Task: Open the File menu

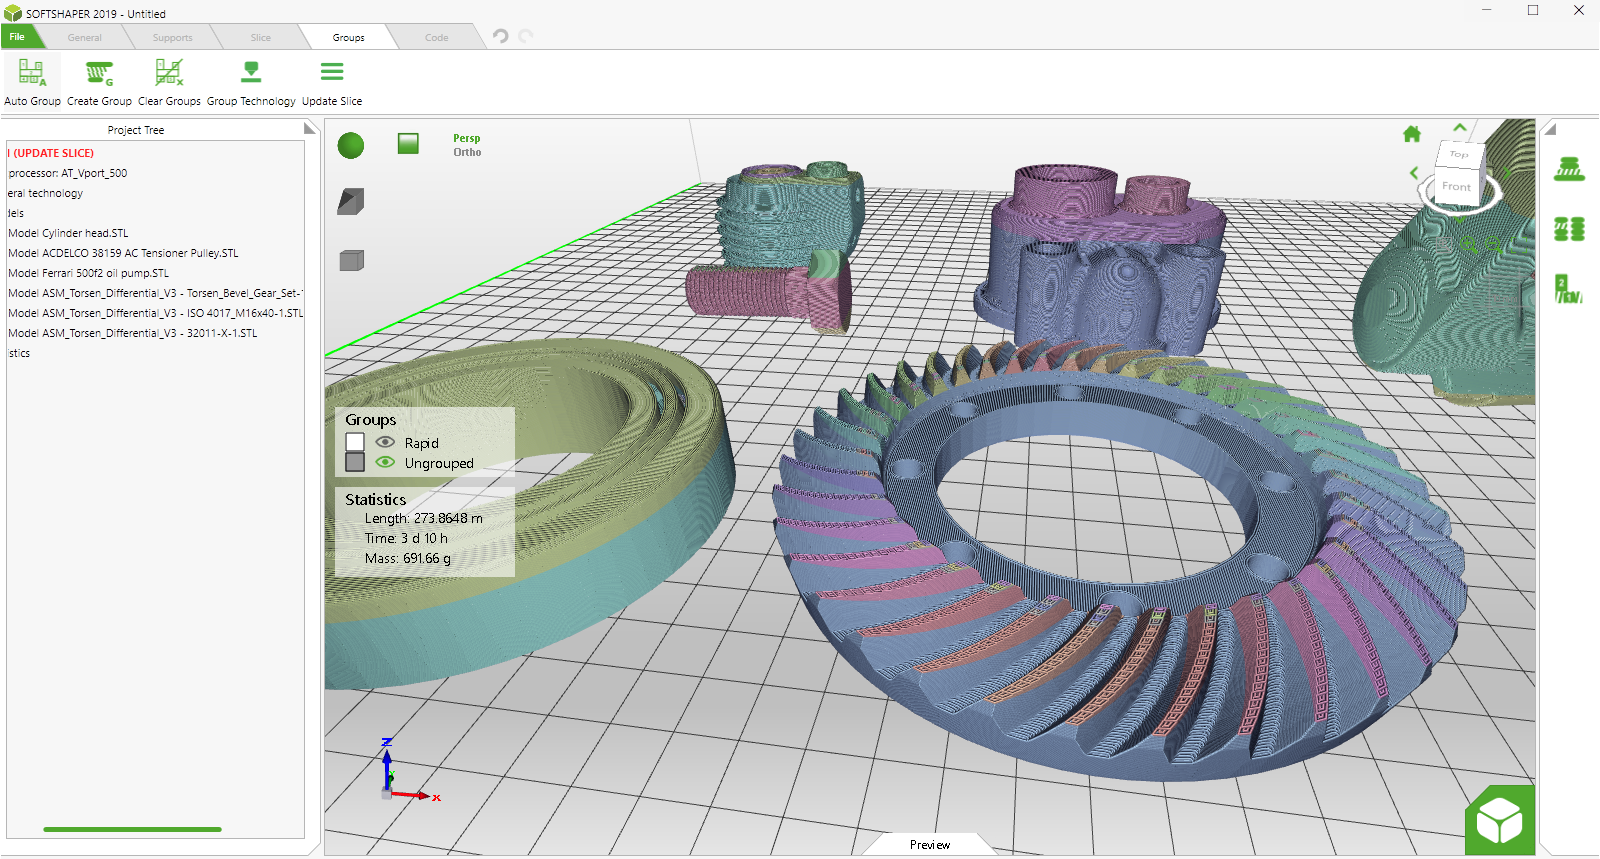Action: click(x=17, y=36)
